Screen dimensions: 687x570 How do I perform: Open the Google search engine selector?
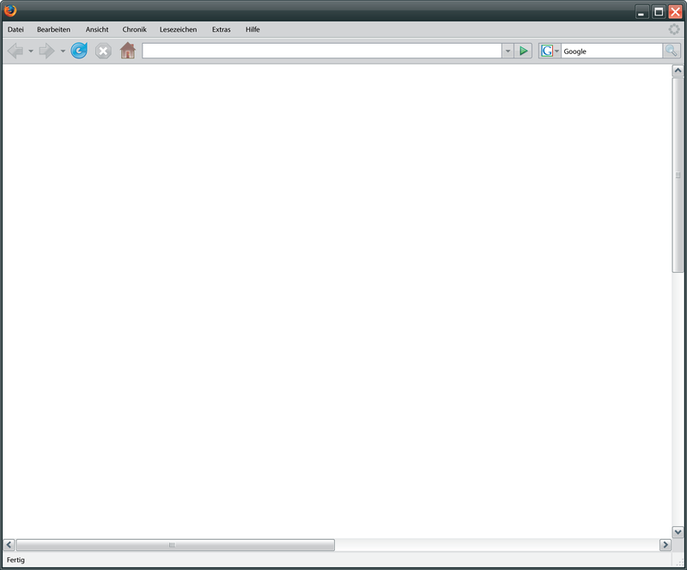click(549, 51)
